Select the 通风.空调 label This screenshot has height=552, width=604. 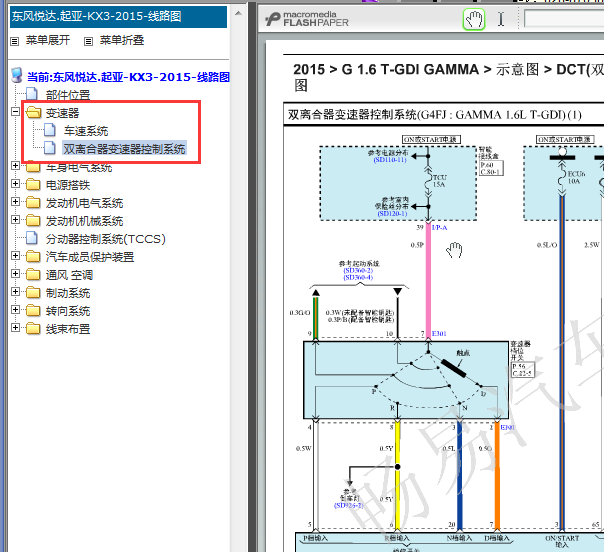(x=69, y=275)
